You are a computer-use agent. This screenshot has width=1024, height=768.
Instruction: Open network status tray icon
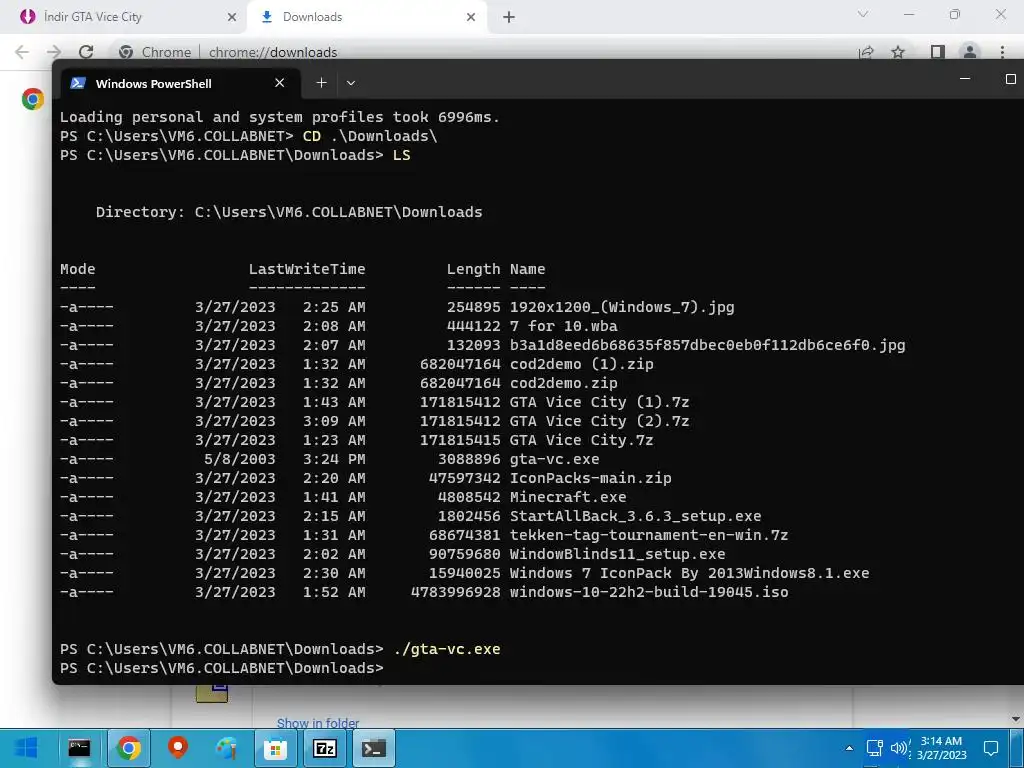tap(874, 748)
